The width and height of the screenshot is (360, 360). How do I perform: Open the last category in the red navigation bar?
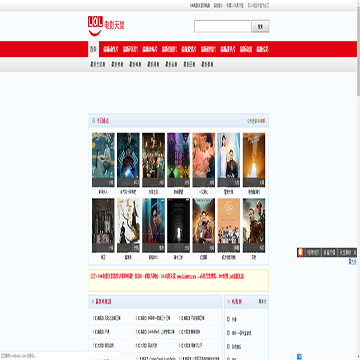[x=263, y=49]
